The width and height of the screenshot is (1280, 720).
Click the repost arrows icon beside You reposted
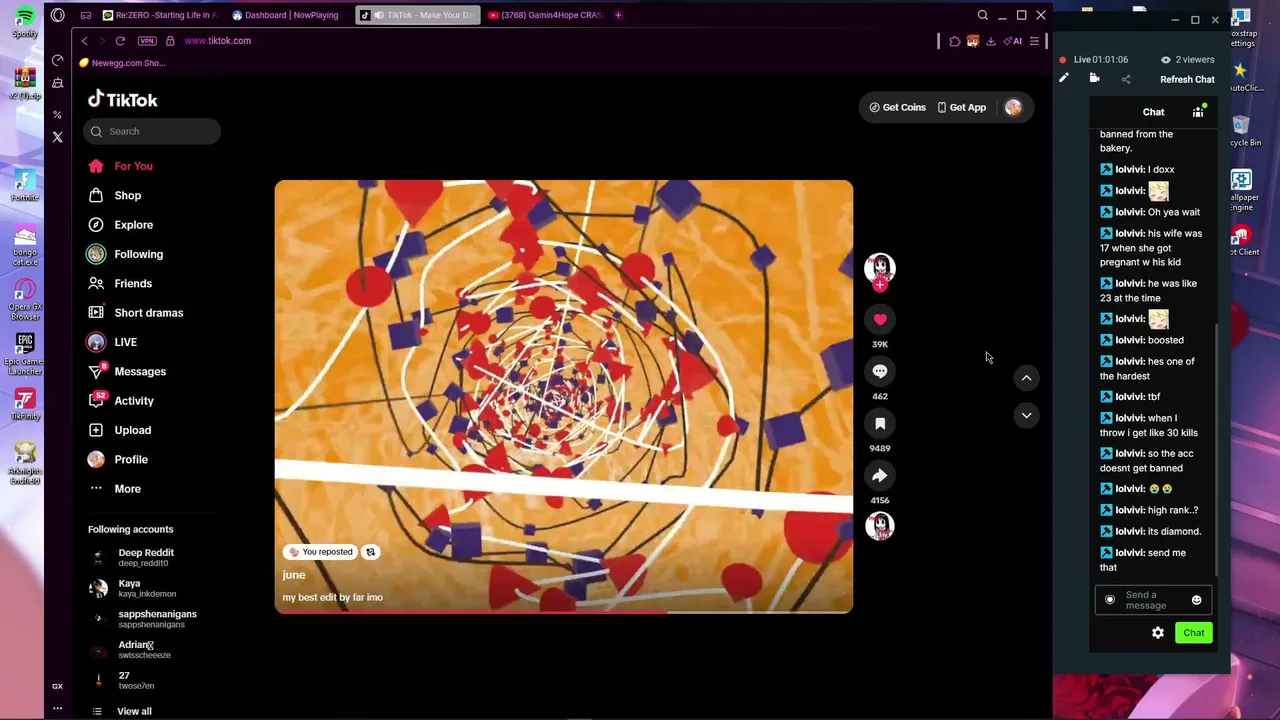tap(370, 552)
